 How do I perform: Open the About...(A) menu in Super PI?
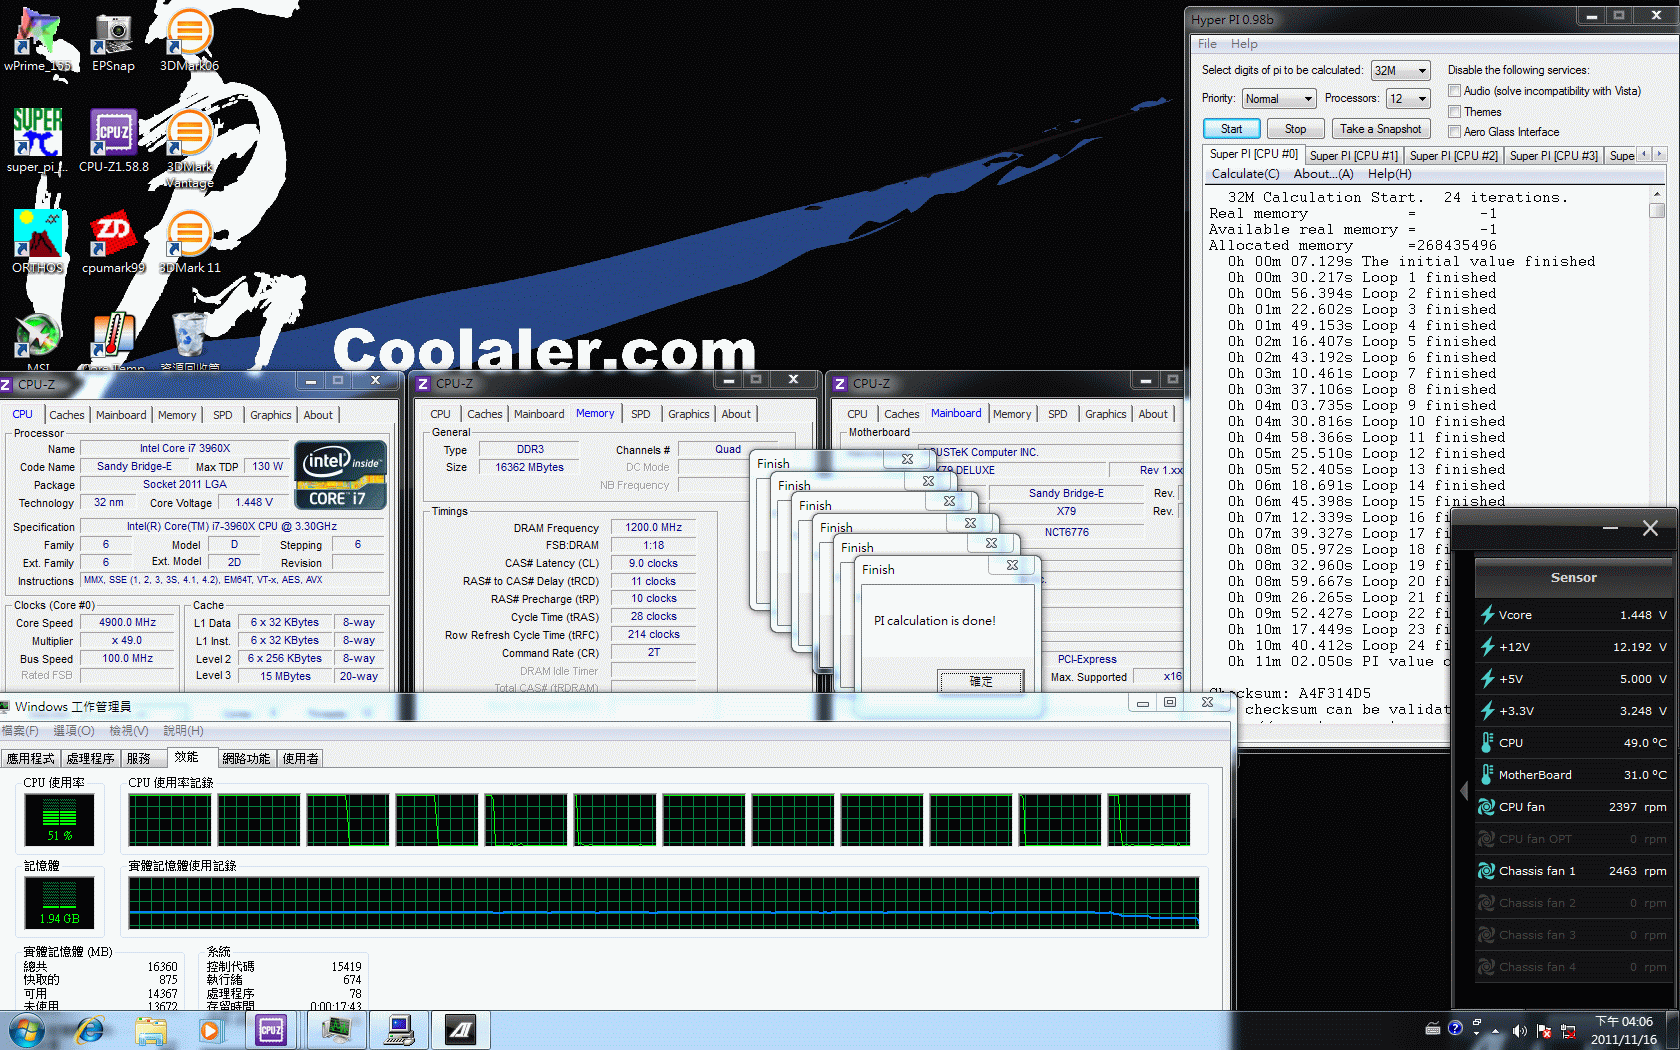click(x=1323, y=174)
